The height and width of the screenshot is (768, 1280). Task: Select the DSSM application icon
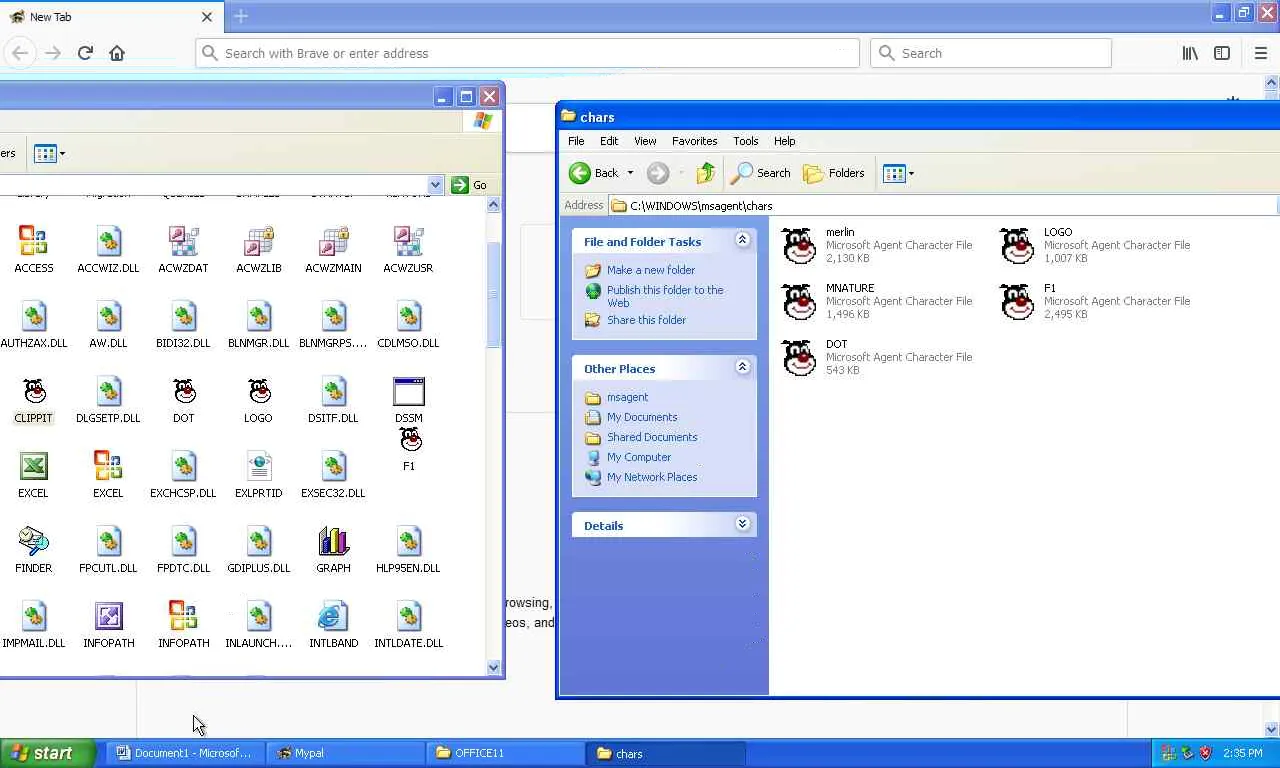408,391
